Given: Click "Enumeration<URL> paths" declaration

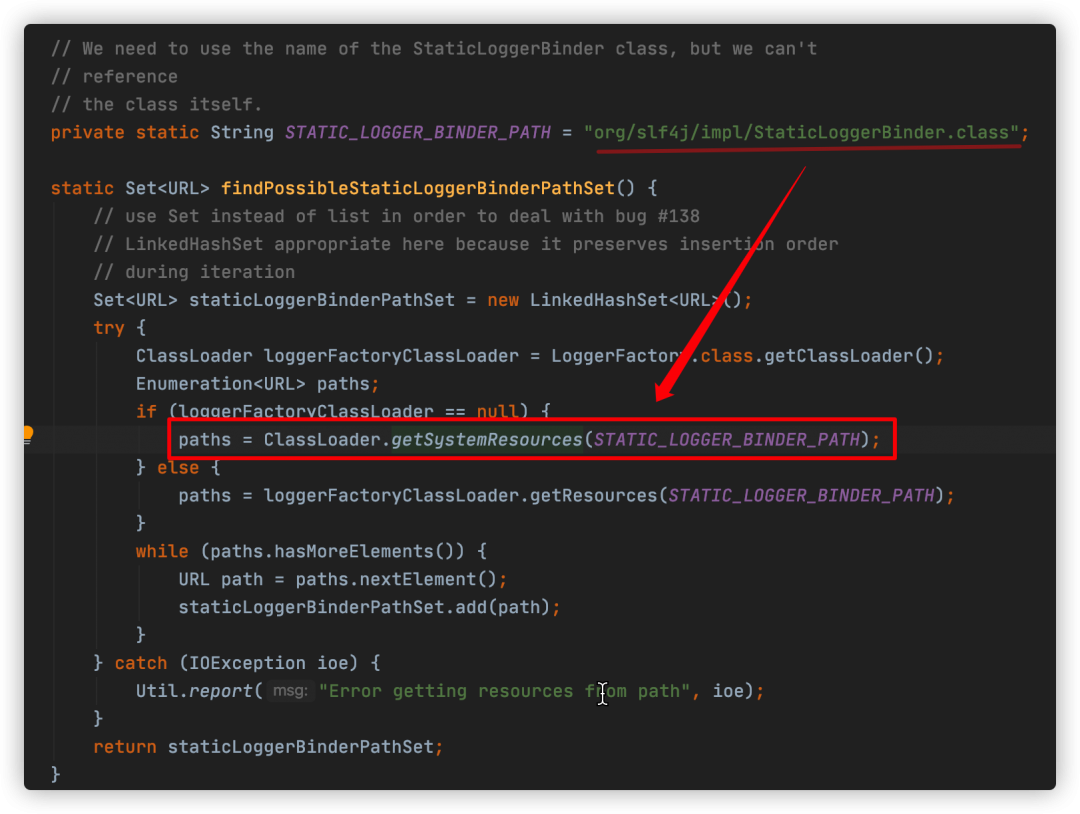Looking at the screenshot, I should (253, 384).
